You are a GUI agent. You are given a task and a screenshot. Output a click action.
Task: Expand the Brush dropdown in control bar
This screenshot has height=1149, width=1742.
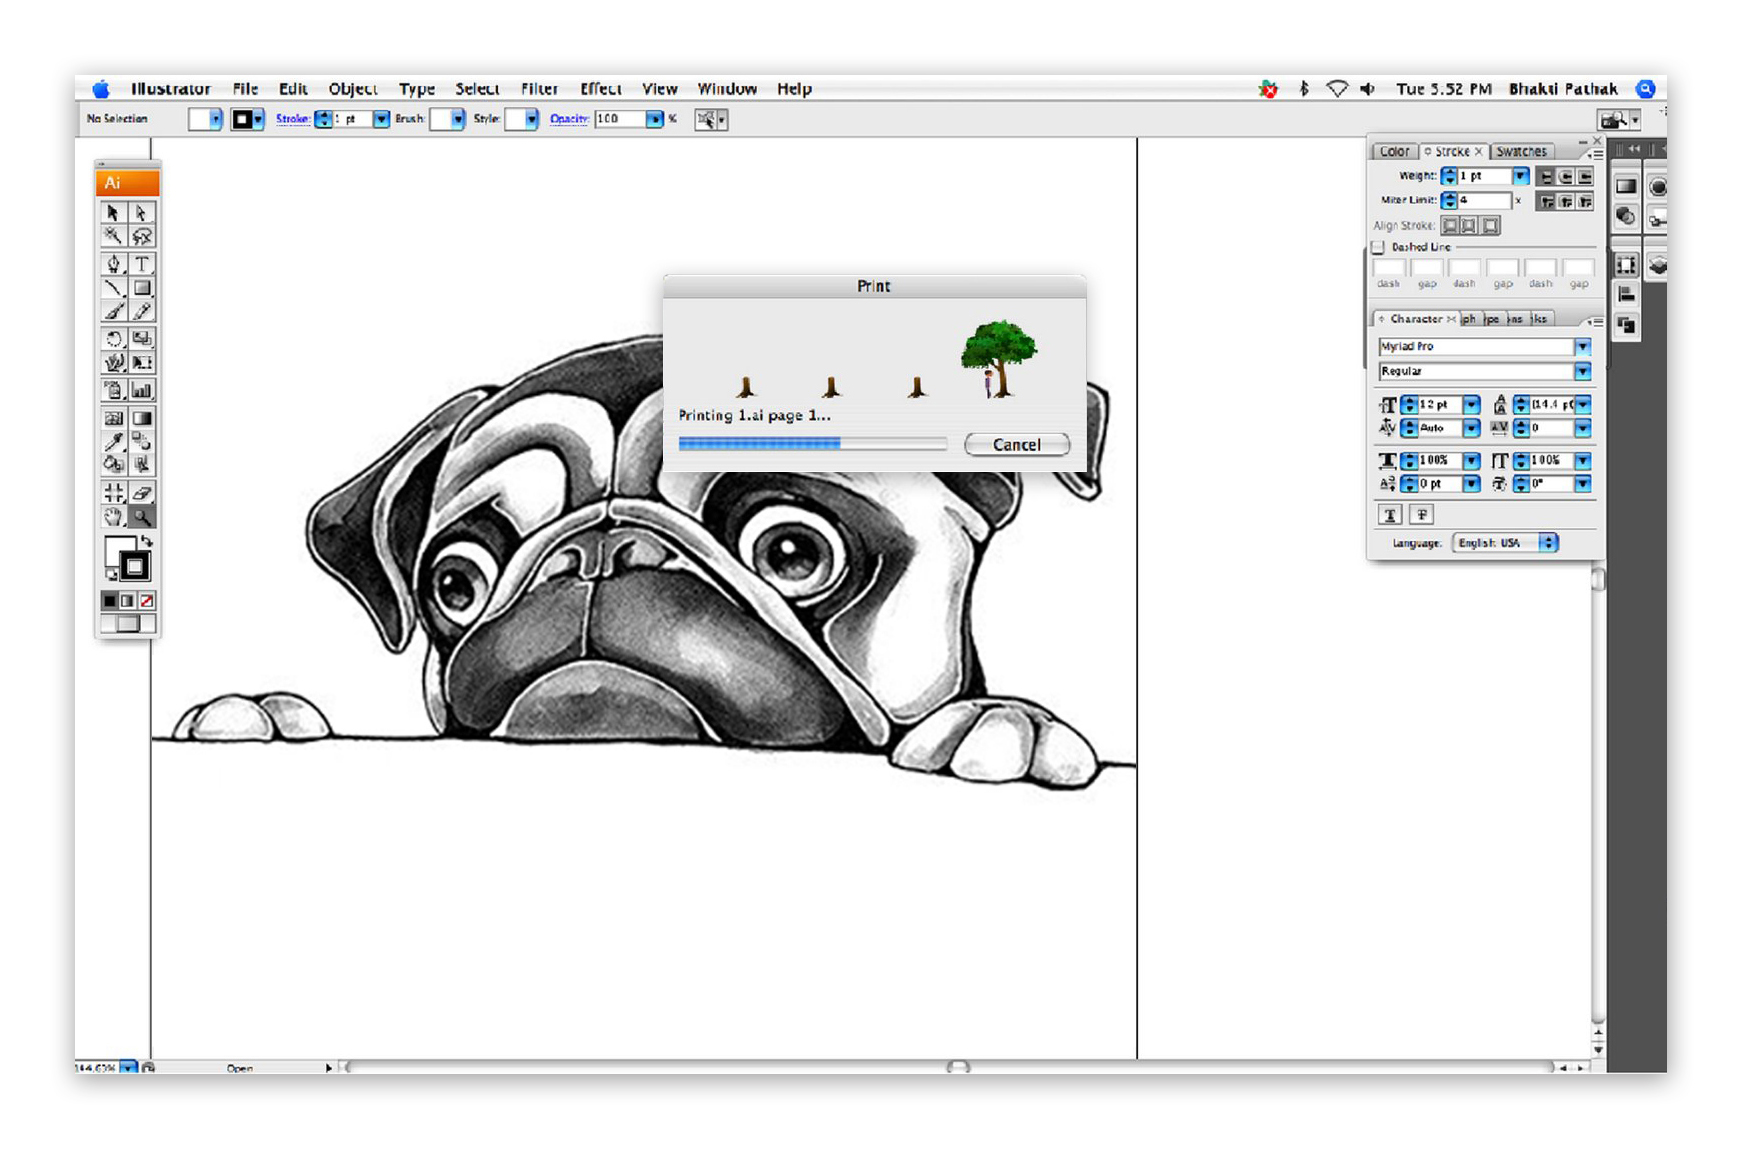(x=457, y=119)
